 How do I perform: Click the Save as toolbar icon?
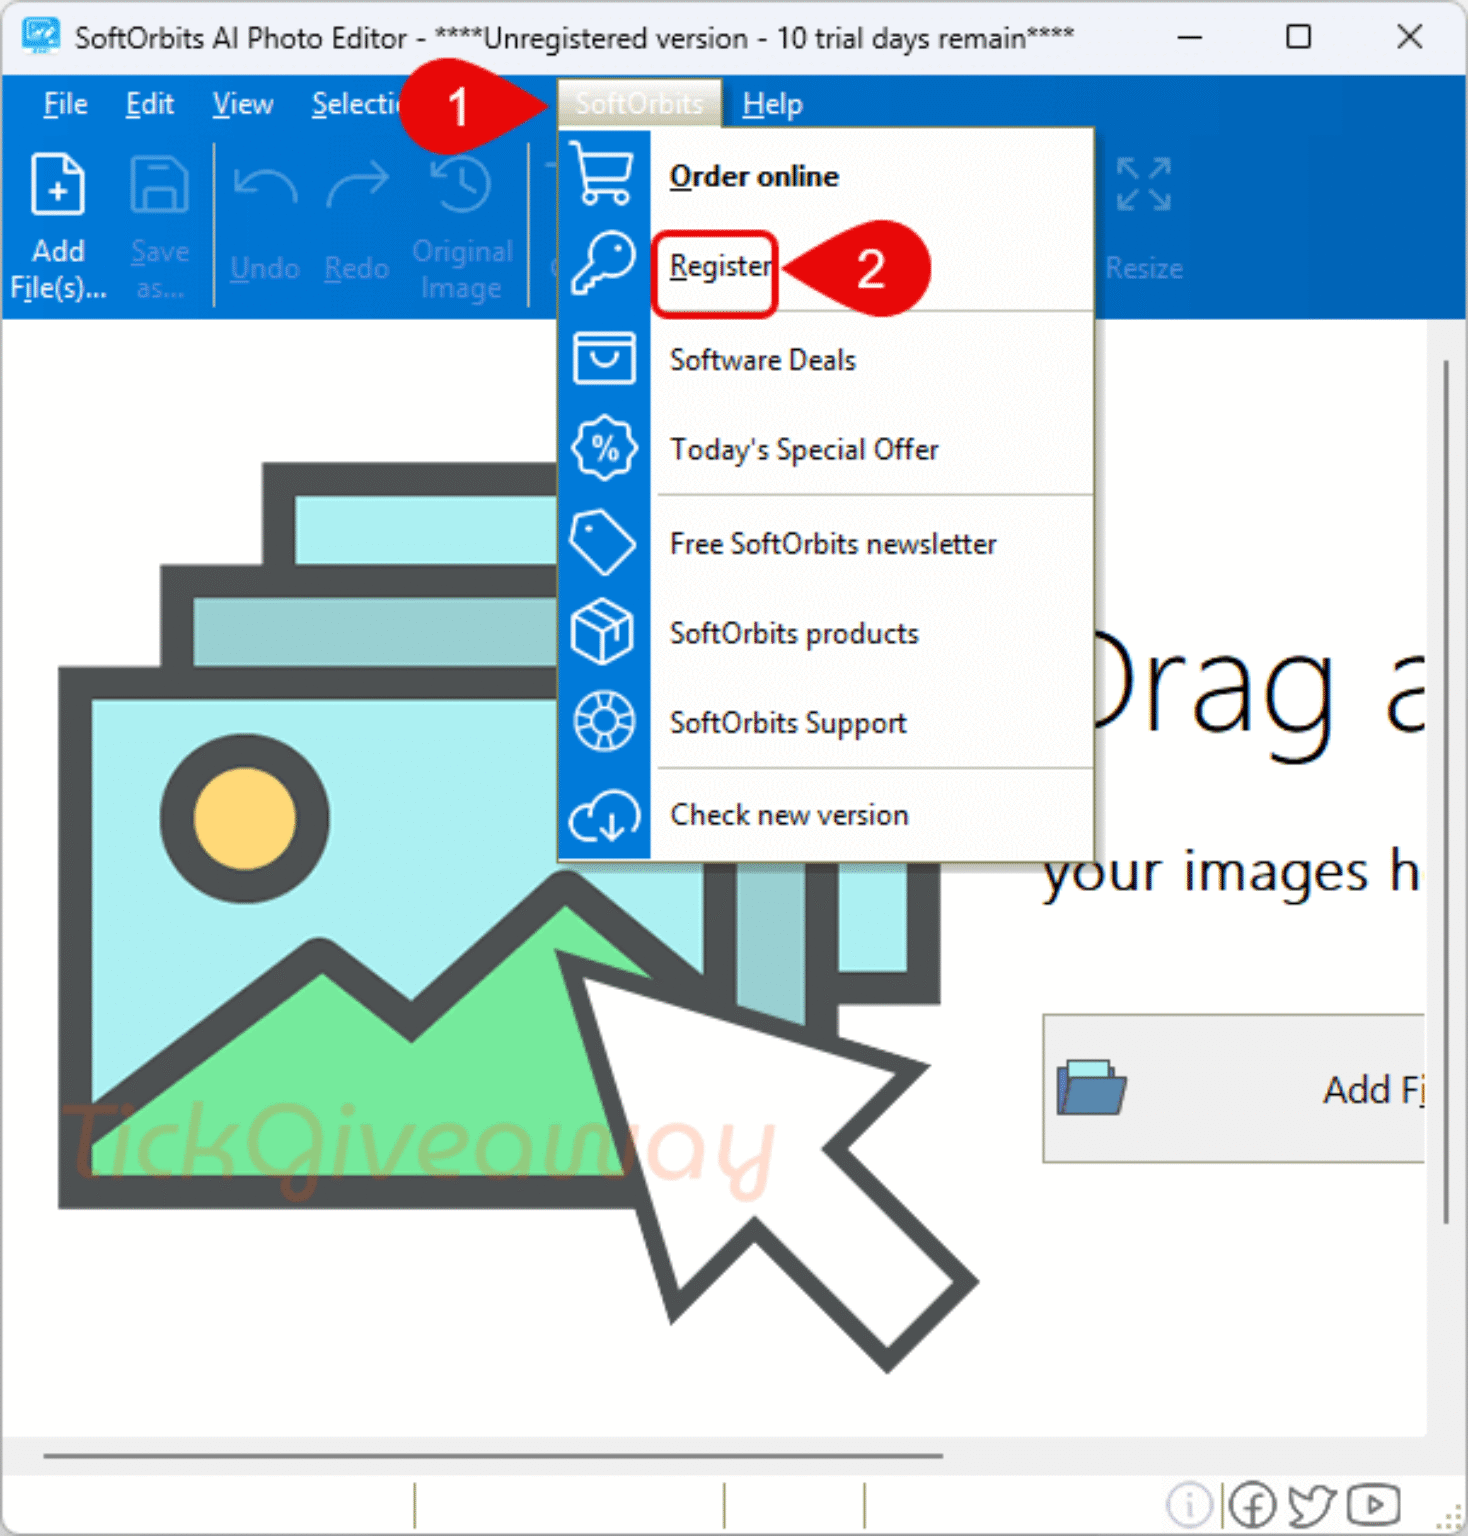pyautogui.click(x=159, y=185)
